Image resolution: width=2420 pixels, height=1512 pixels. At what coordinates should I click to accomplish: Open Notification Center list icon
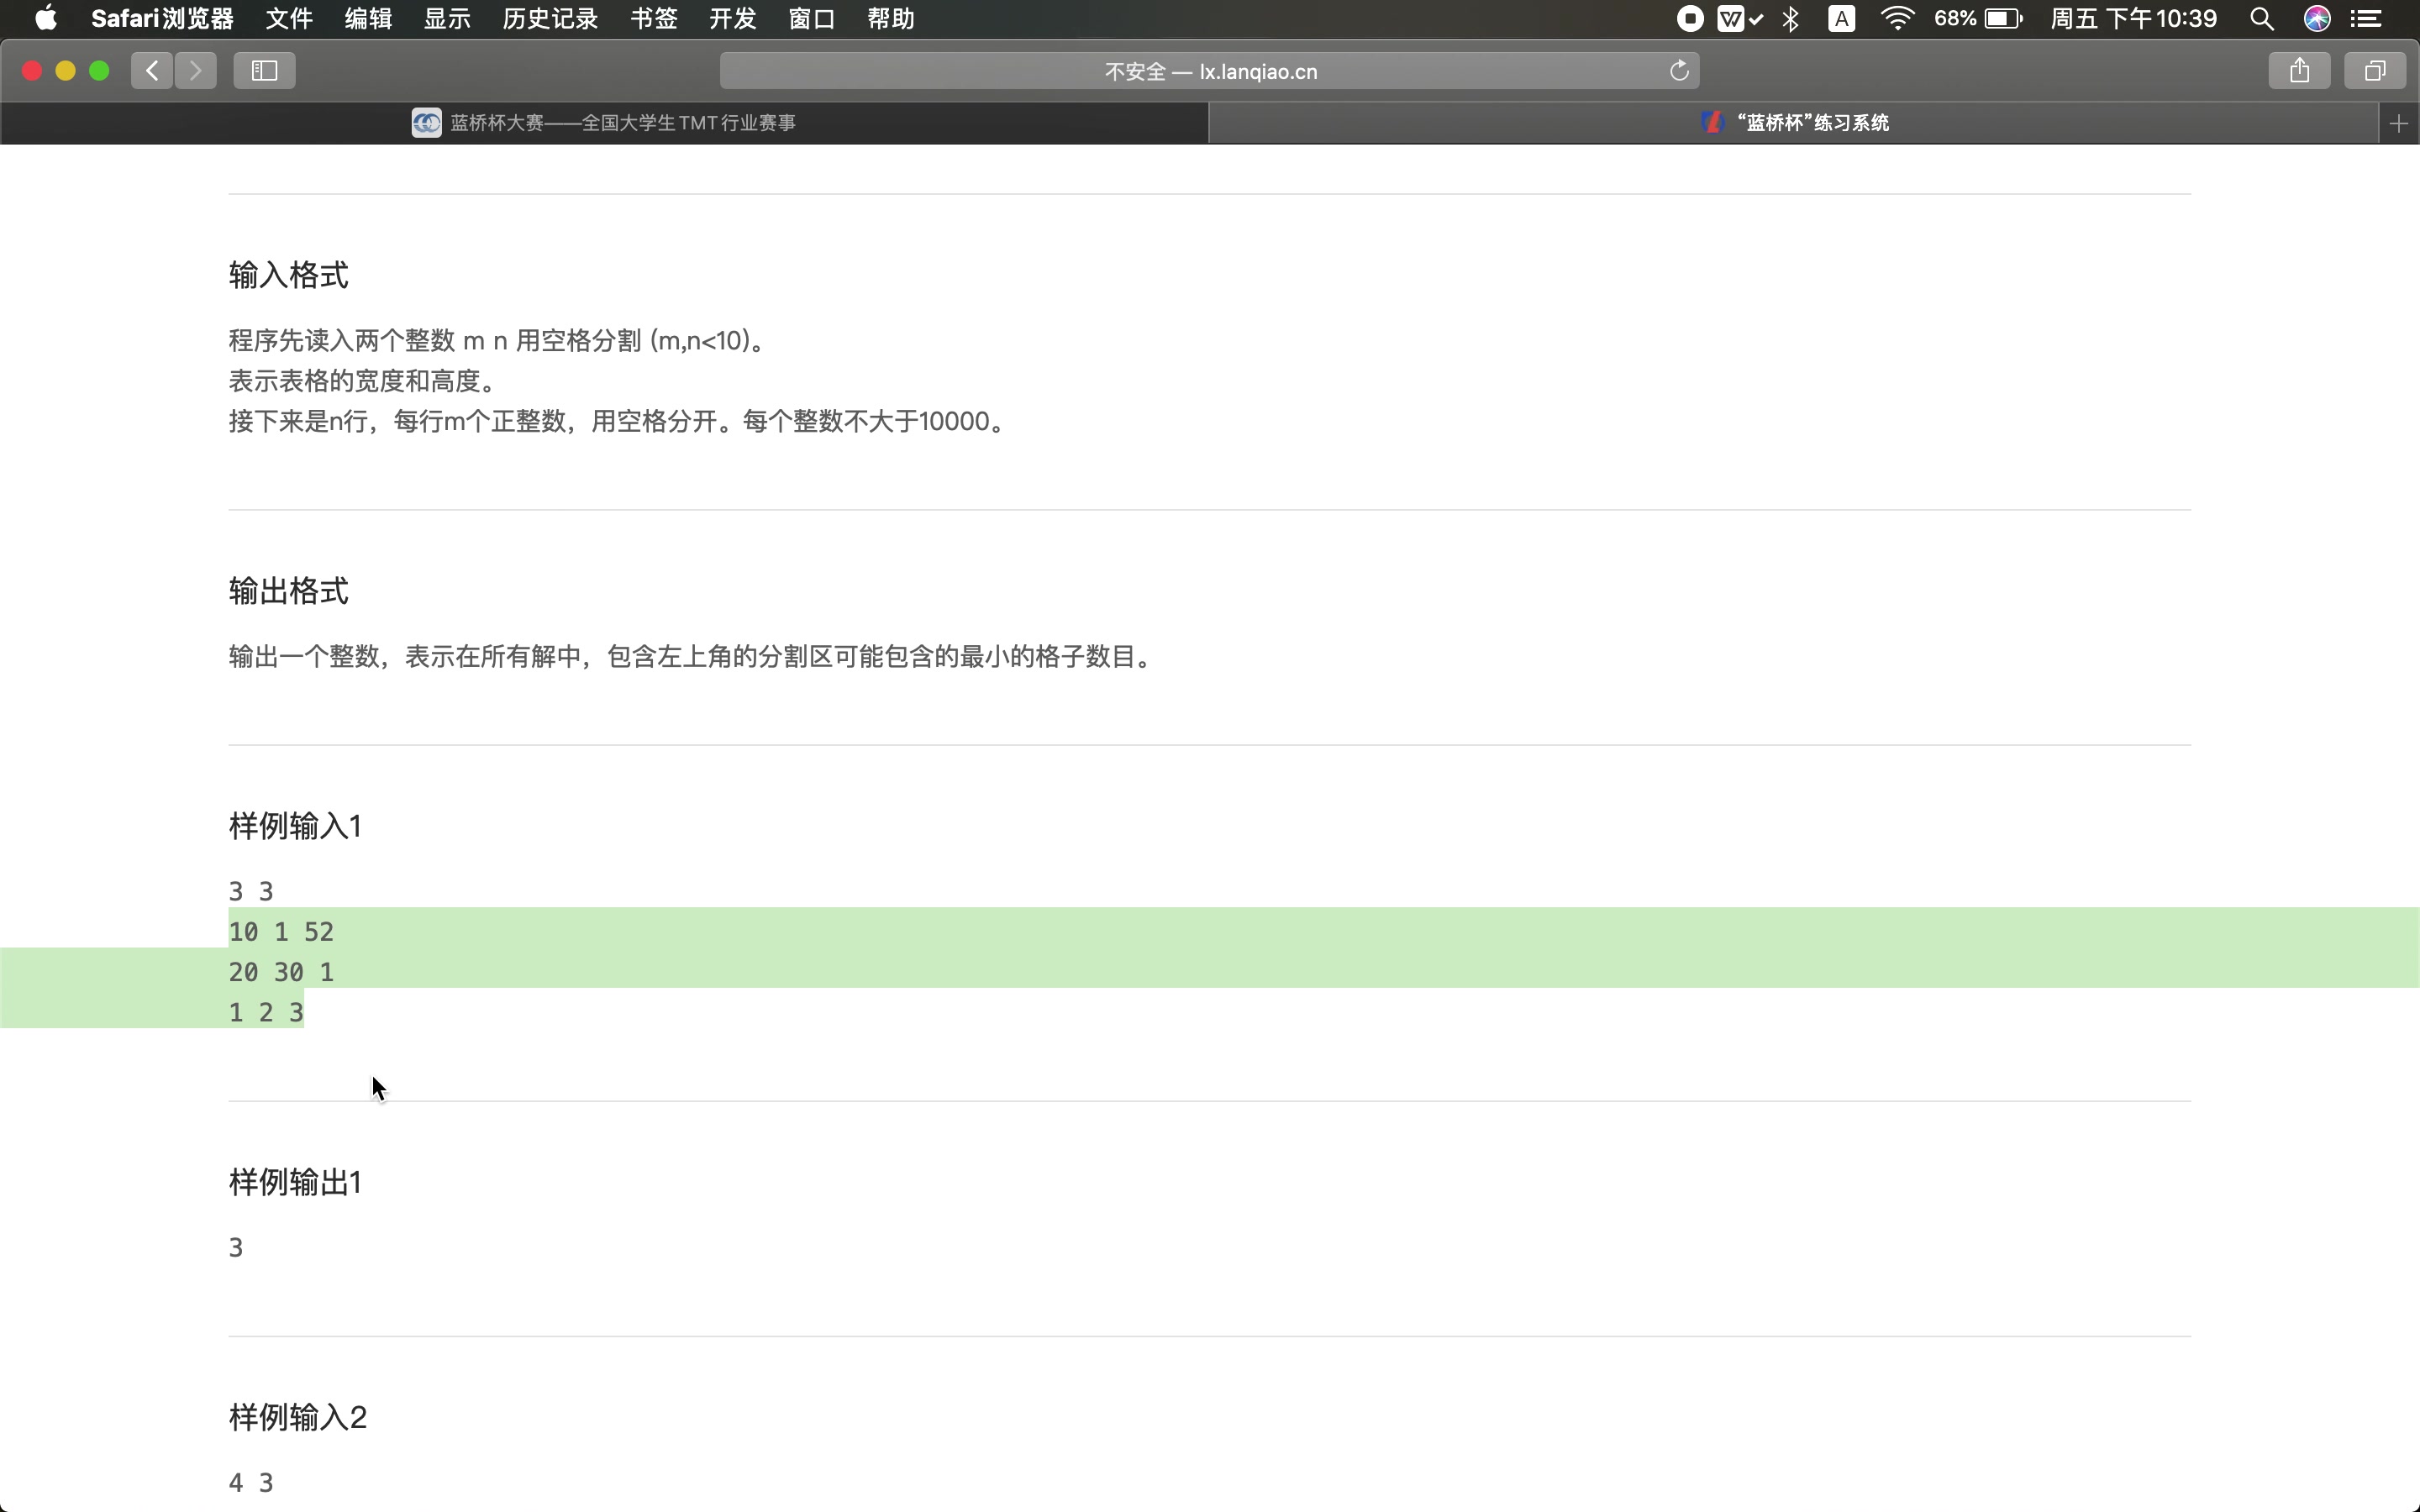click(2365, 18)
